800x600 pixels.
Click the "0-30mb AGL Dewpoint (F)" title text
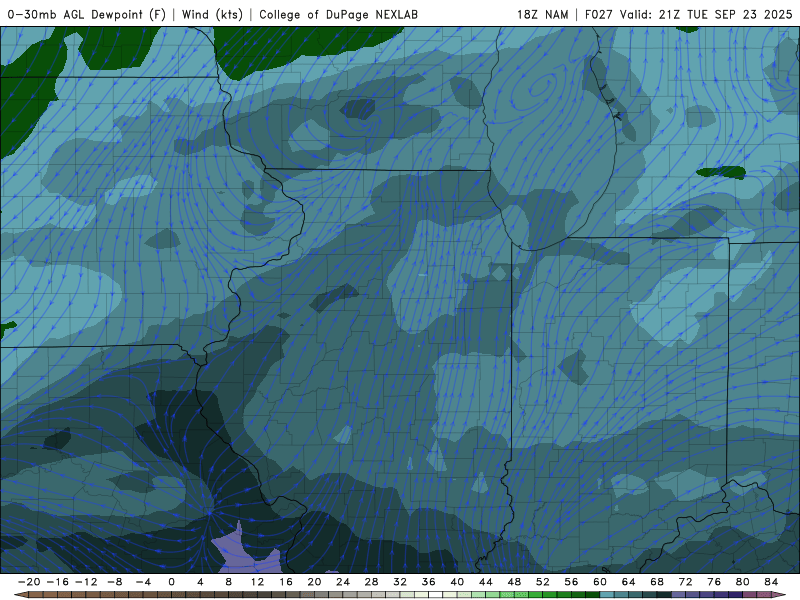point(87,14)
